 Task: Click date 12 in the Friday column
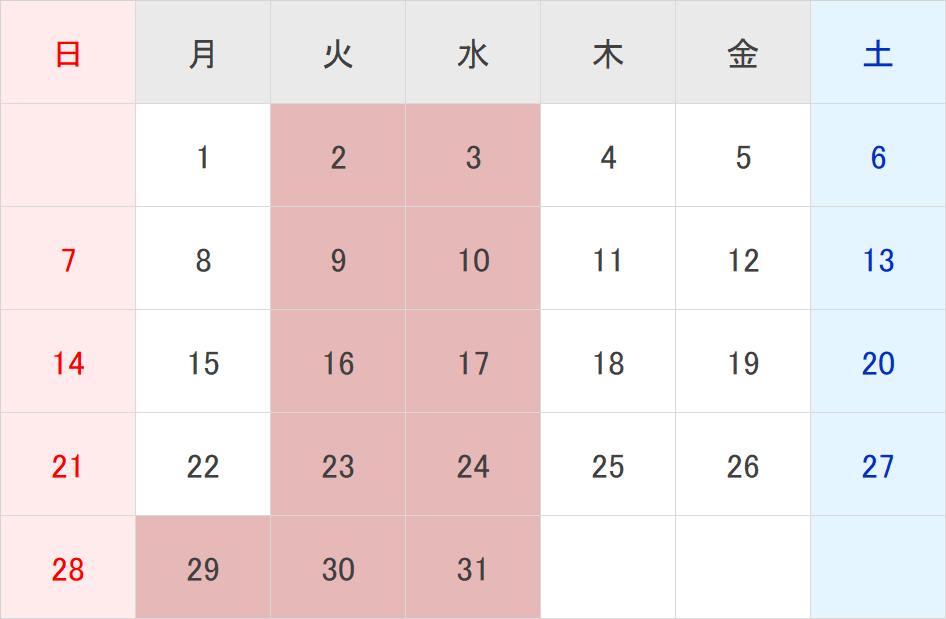pyautogui.click(x=743, y=261)
